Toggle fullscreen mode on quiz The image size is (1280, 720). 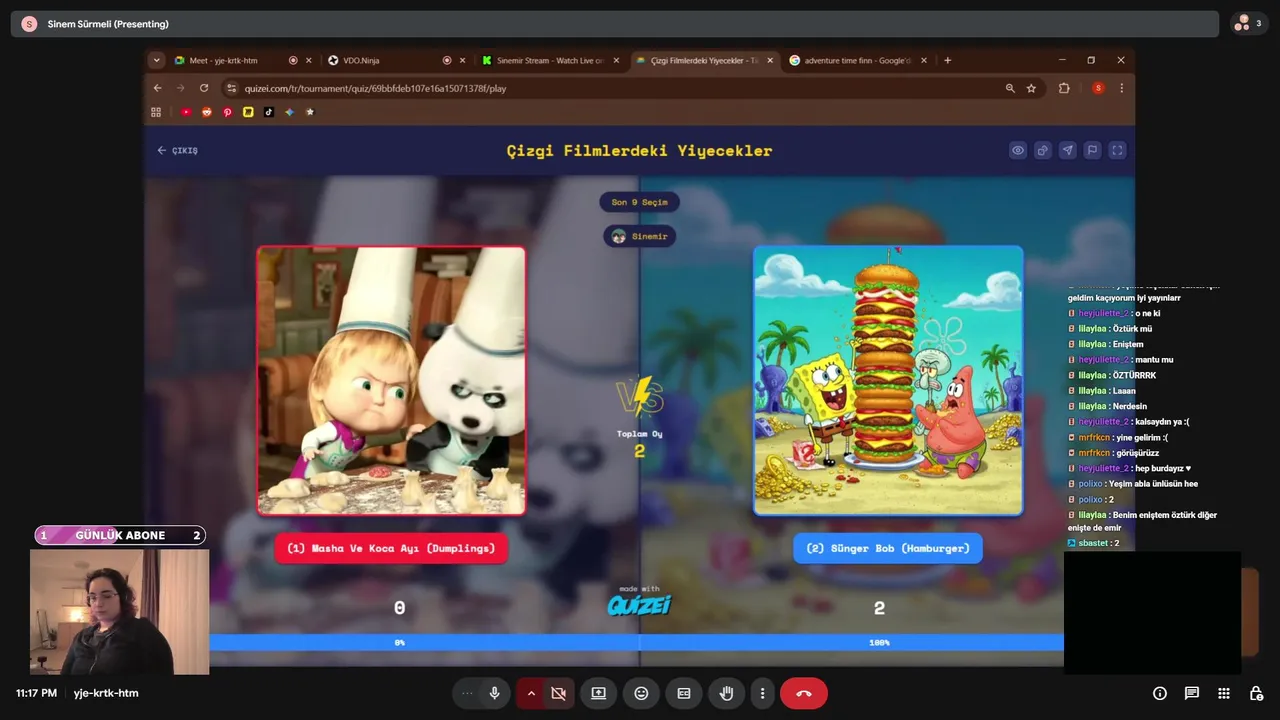(1118, 151)
